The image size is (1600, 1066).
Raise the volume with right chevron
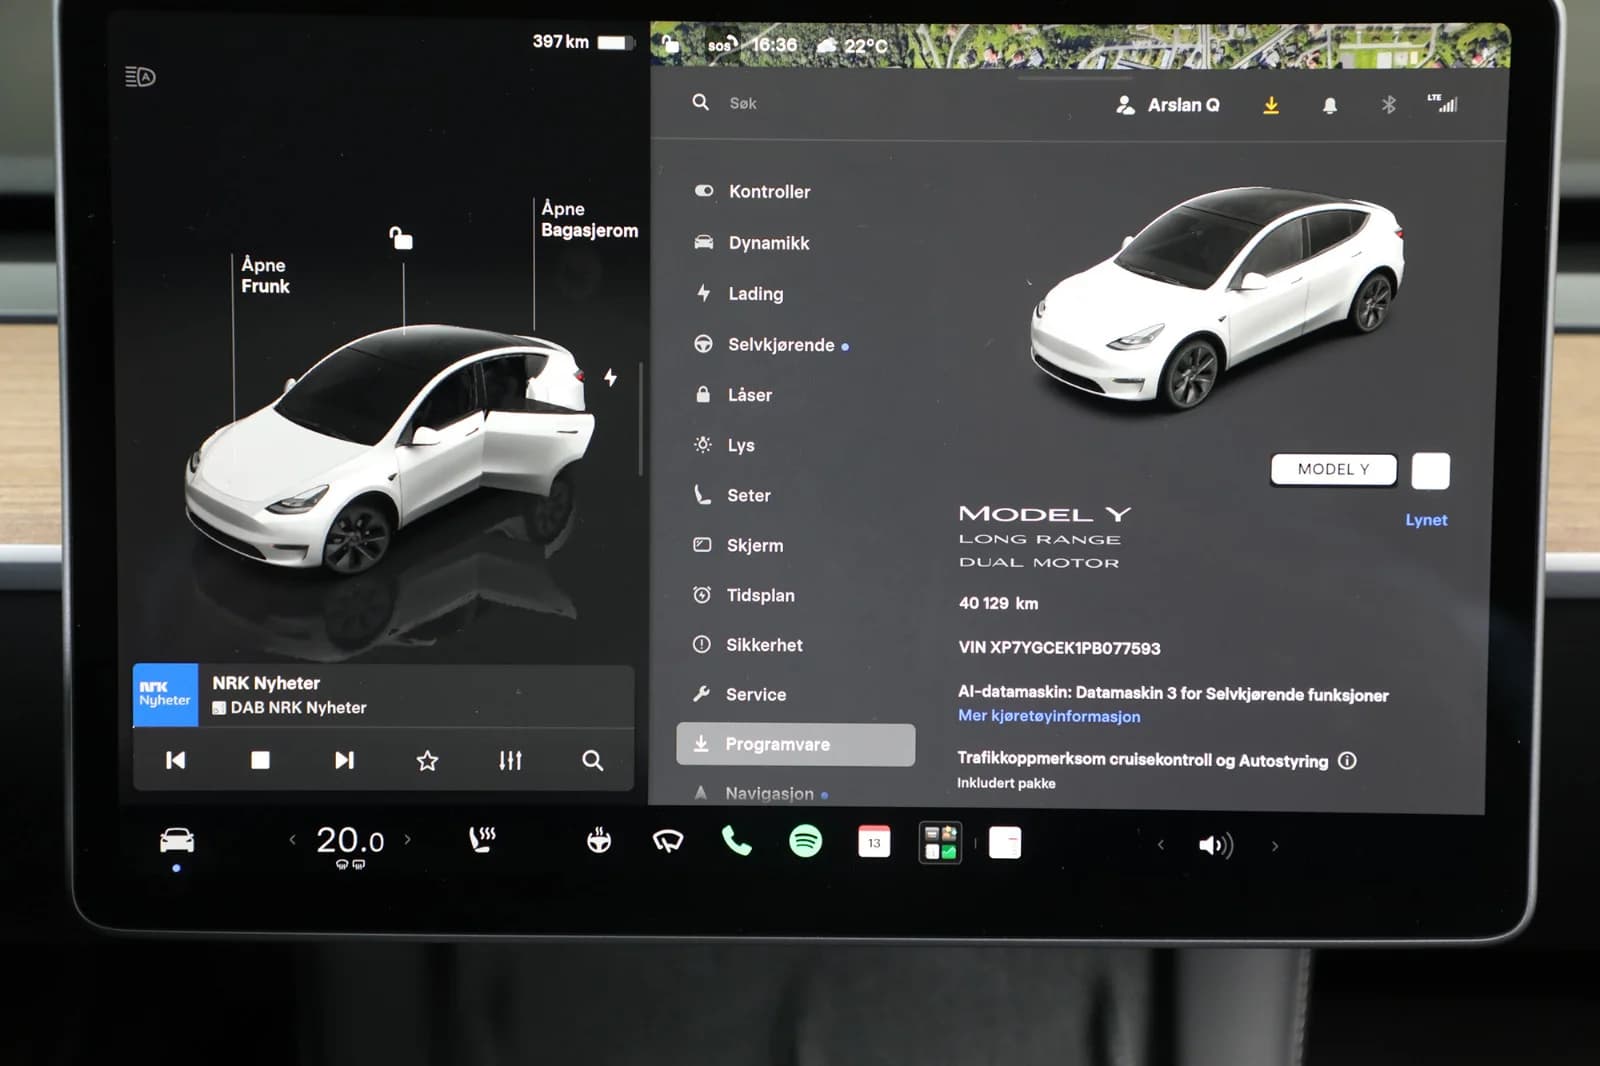1275,846
